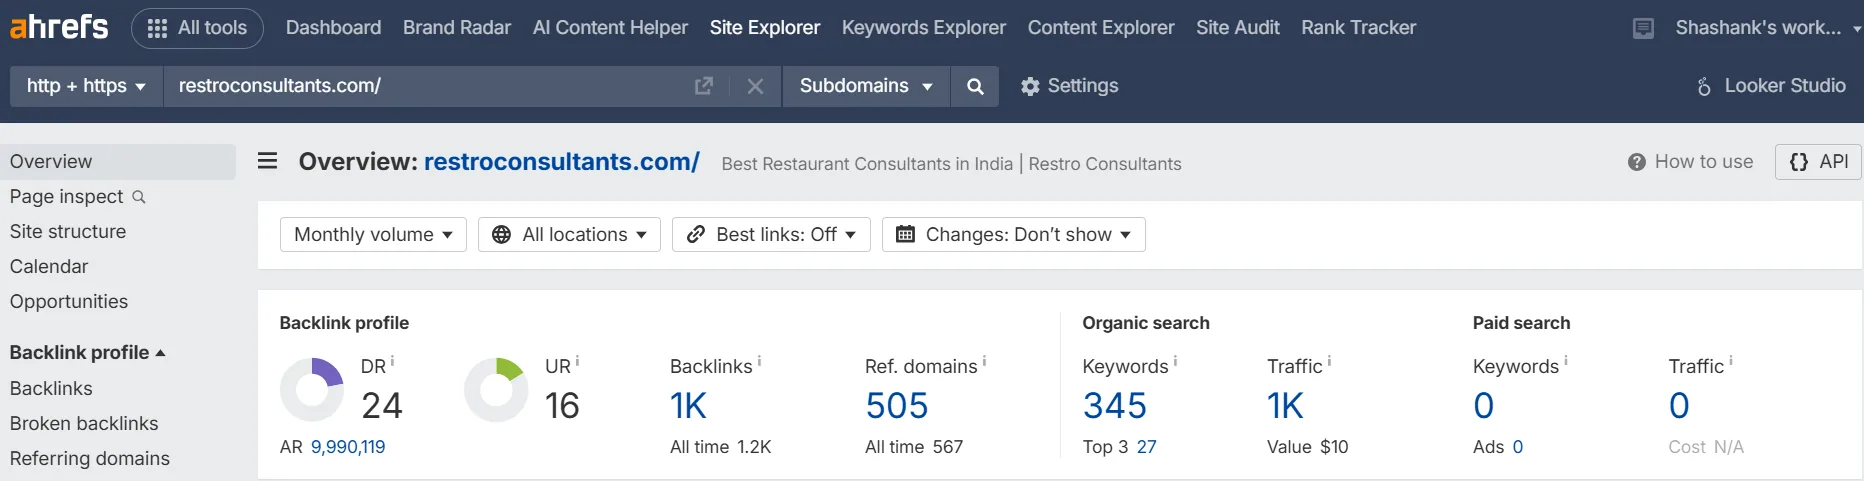Click Looker Studio
The image size is (1864, 481).
1771,86
